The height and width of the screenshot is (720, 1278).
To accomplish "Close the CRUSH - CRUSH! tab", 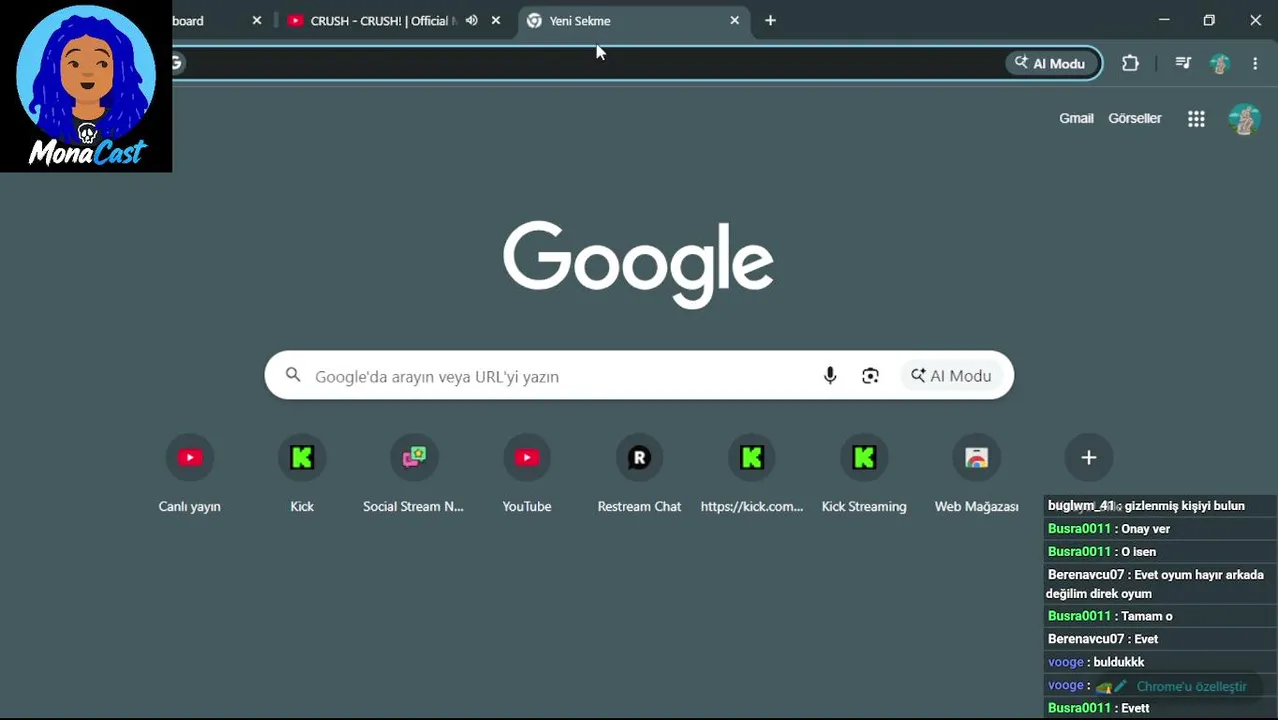I will point(495,20).
